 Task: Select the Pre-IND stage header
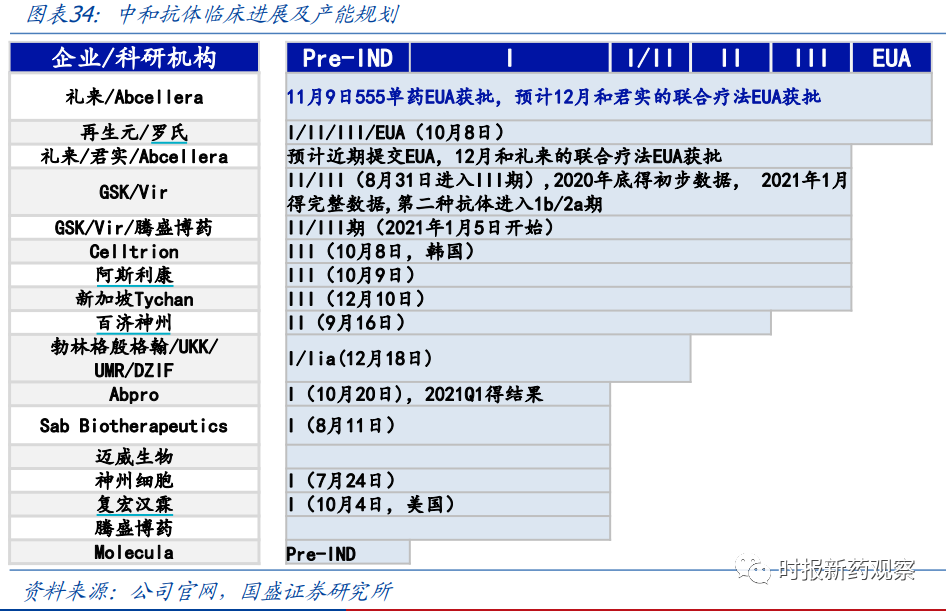348,58
